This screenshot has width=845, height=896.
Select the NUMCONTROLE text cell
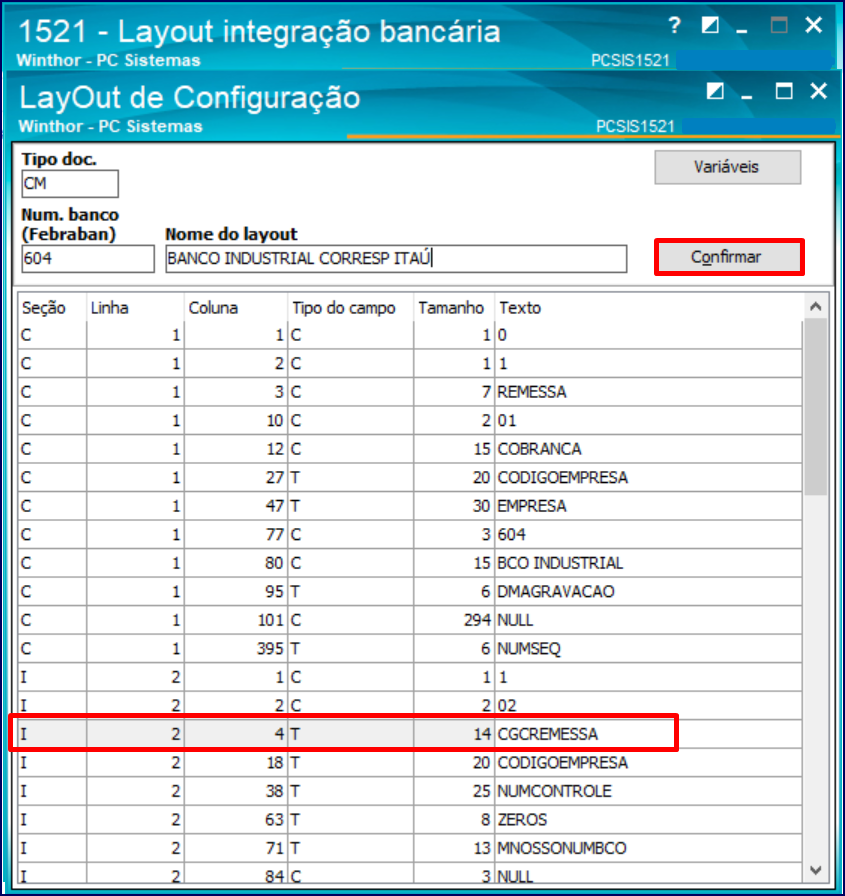point(648,791)
